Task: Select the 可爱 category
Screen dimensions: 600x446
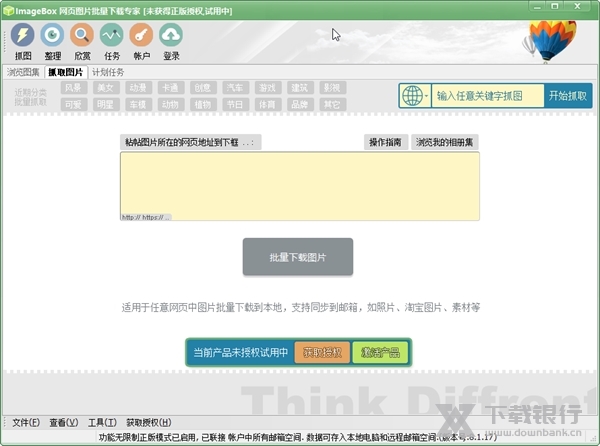Action: click(73, 104)
